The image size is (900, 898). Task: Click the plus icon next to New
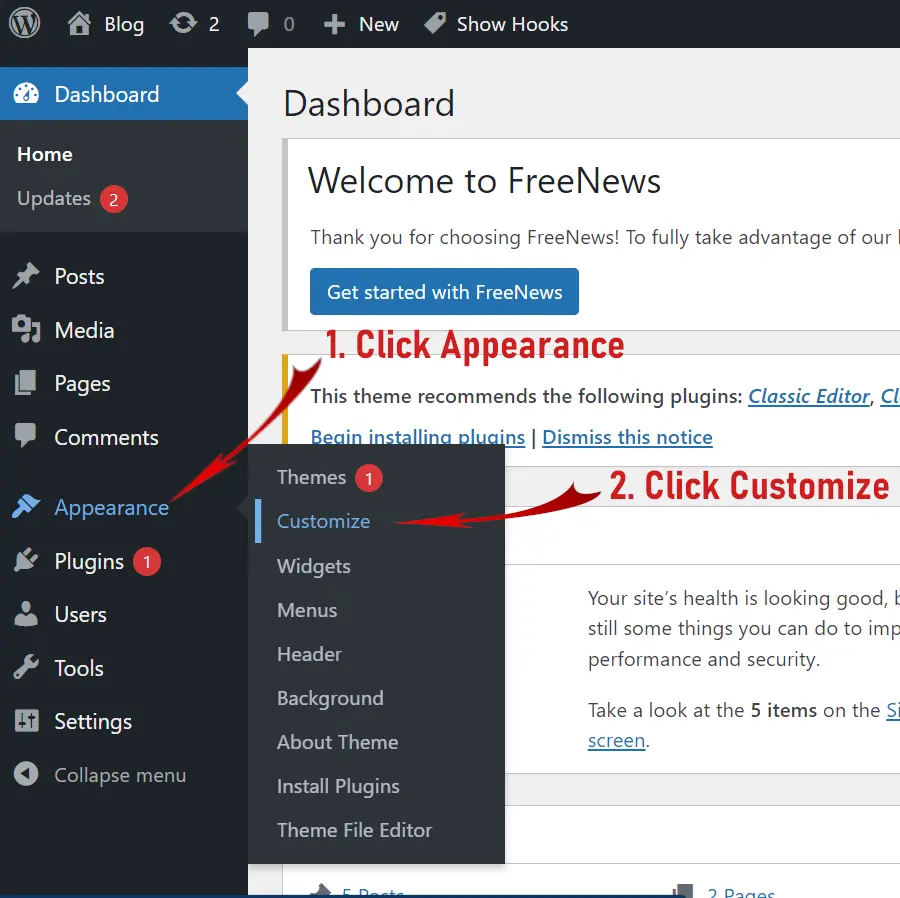[334, 24]
